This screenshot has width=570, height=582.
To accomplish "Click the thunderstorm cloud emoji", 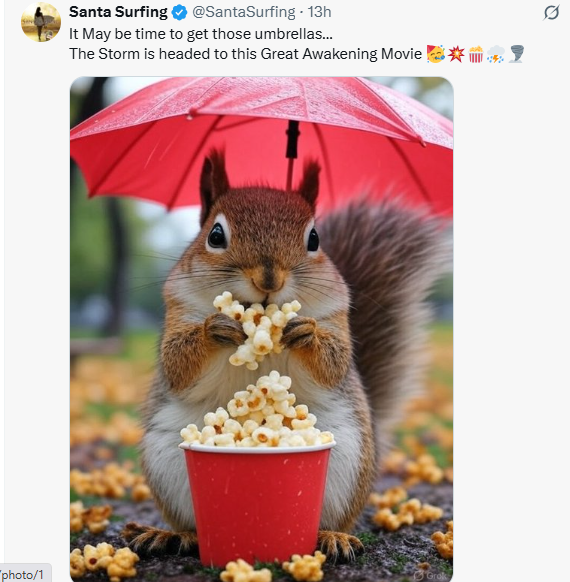I will (x=496, y=54).
